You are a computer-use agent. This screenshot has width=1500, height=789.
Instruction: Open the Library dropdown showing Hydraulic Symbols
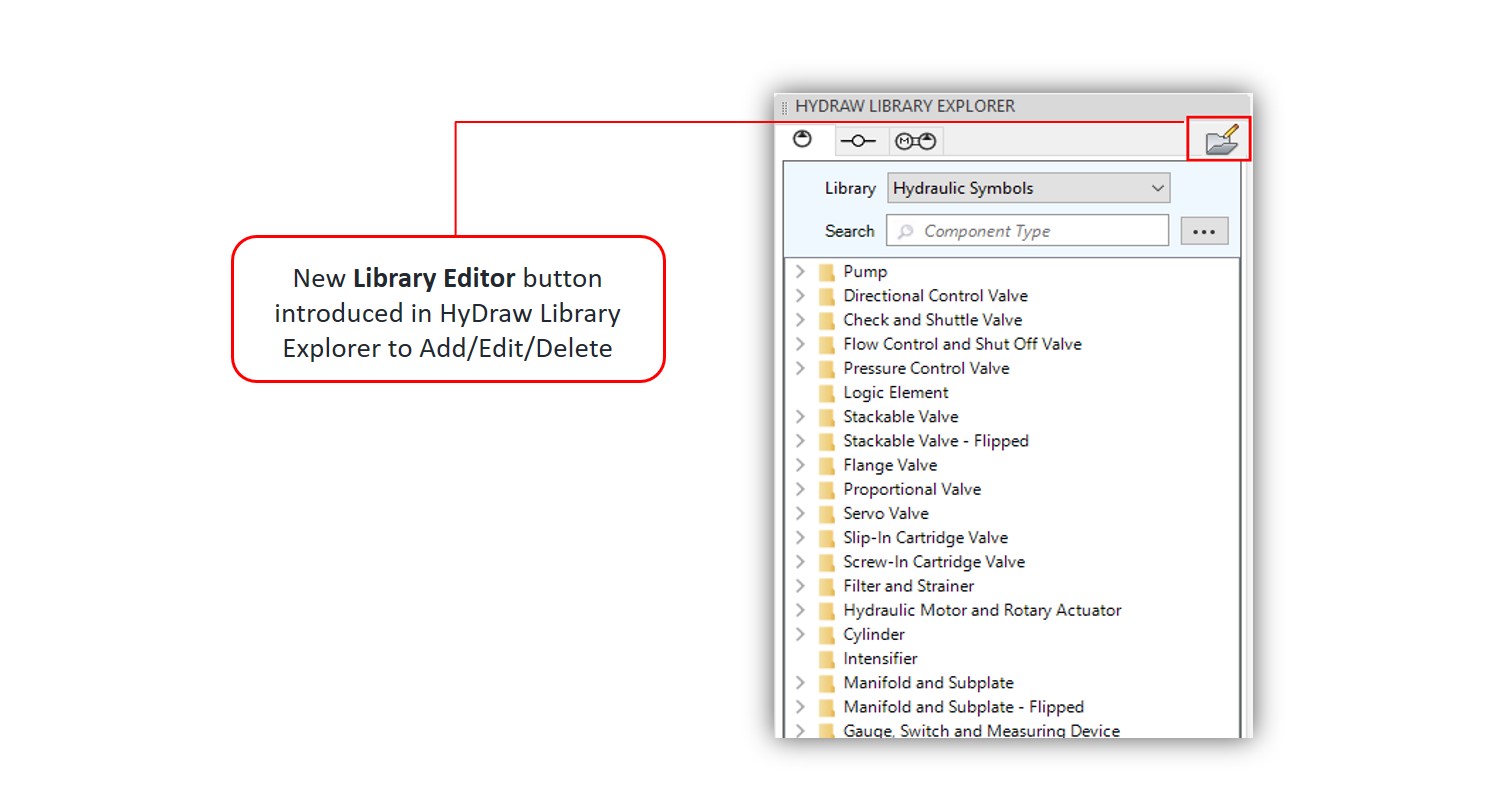tap(1028, 188)
